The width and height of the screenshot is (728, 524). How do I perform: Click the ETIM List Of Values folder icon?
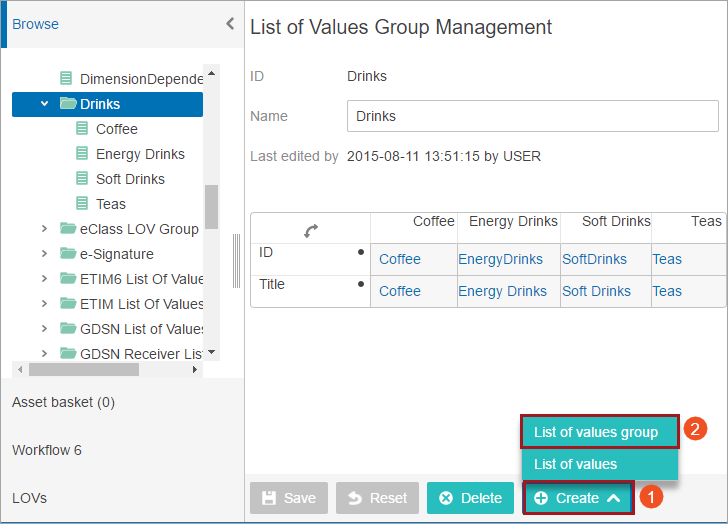[x=68, y=304]
